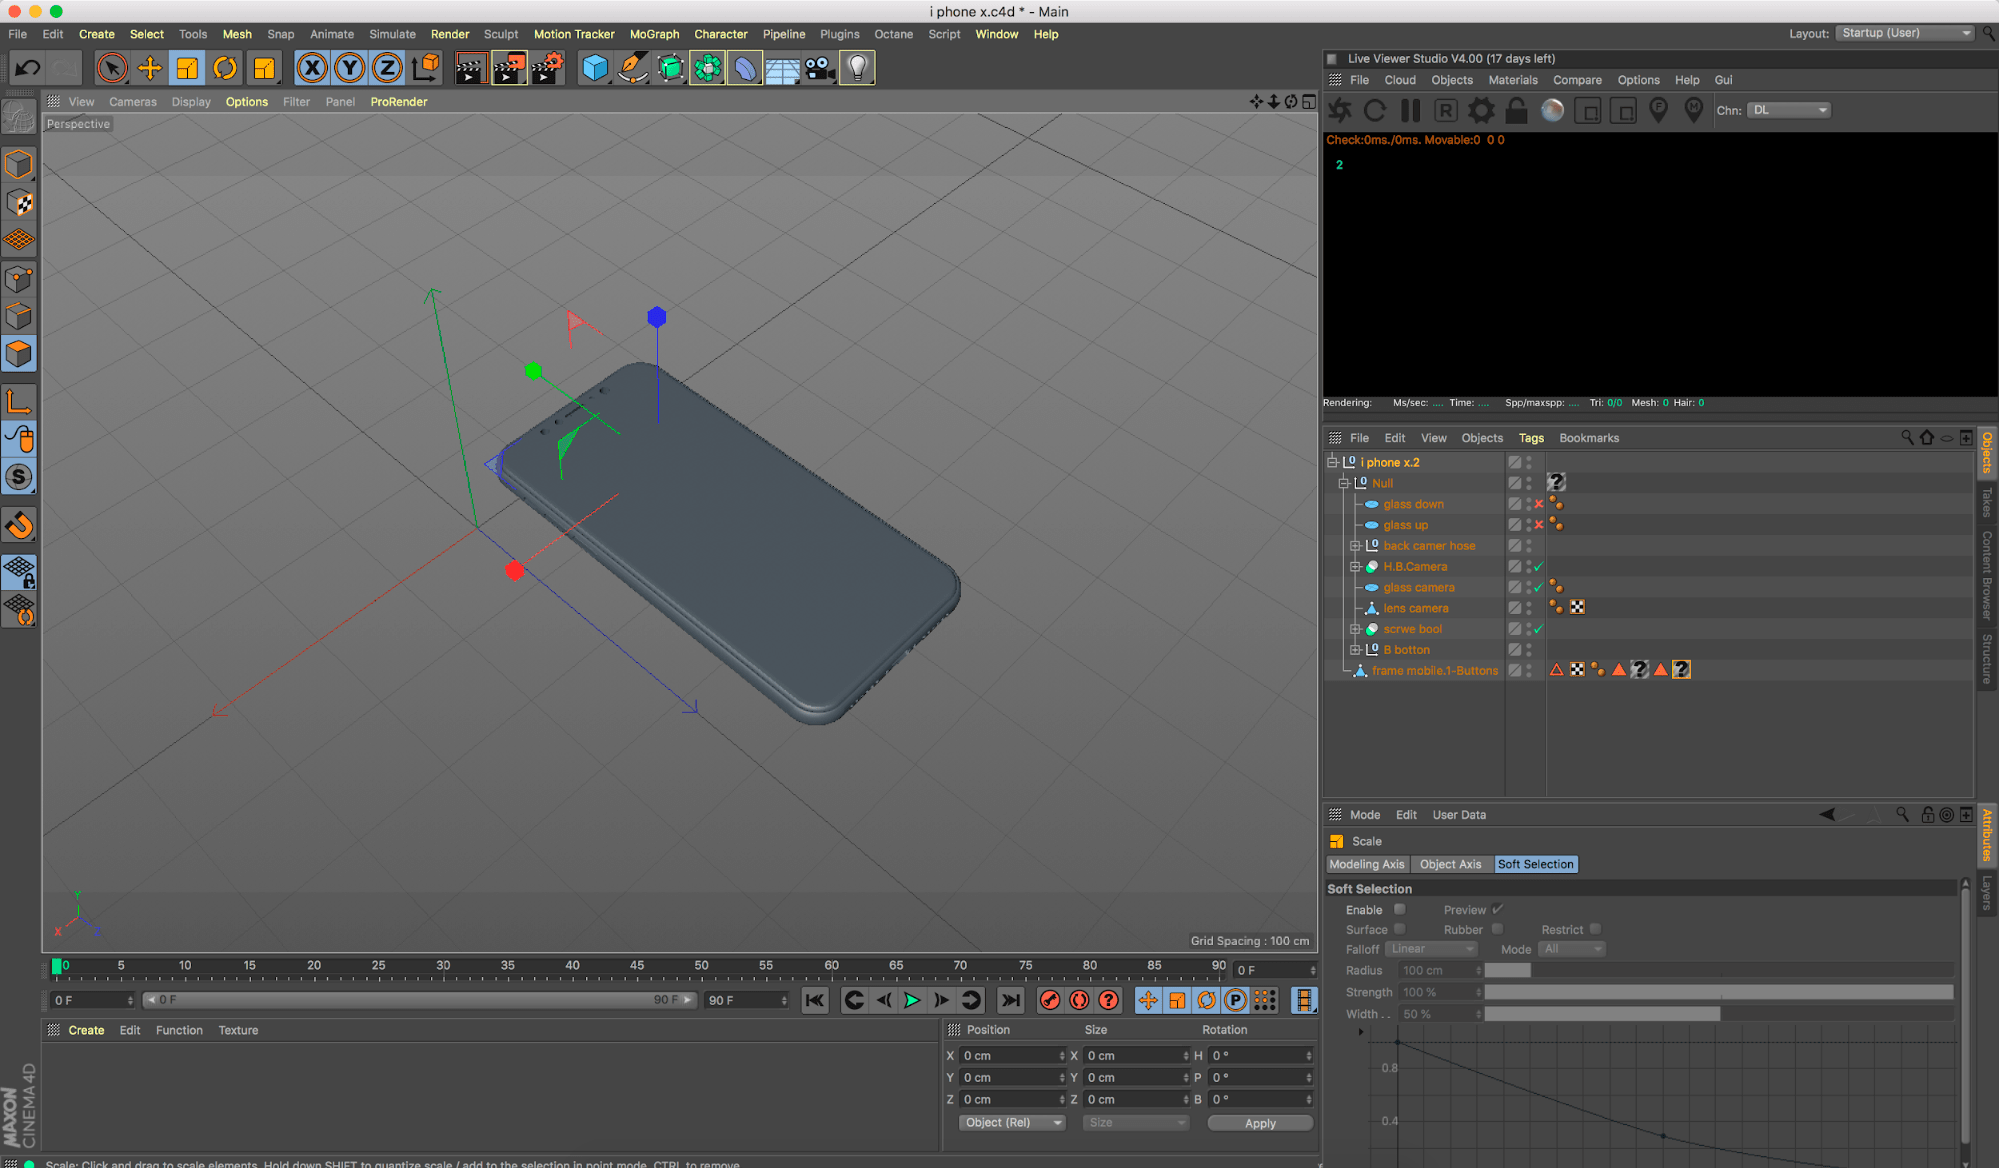Toggle the Rubber checkbox

click(1497, 929)
